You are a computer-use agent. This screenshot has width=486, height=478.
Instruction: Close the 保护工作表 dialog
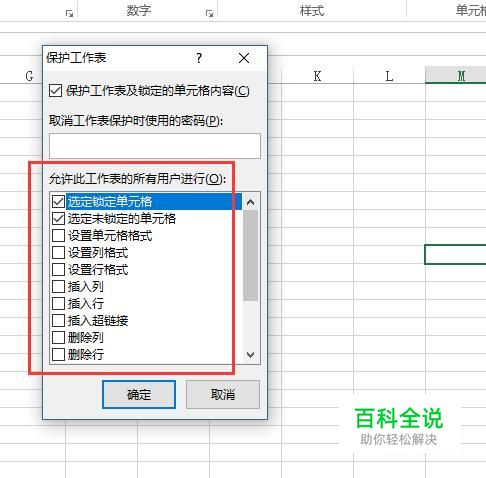tap(244, 58)
